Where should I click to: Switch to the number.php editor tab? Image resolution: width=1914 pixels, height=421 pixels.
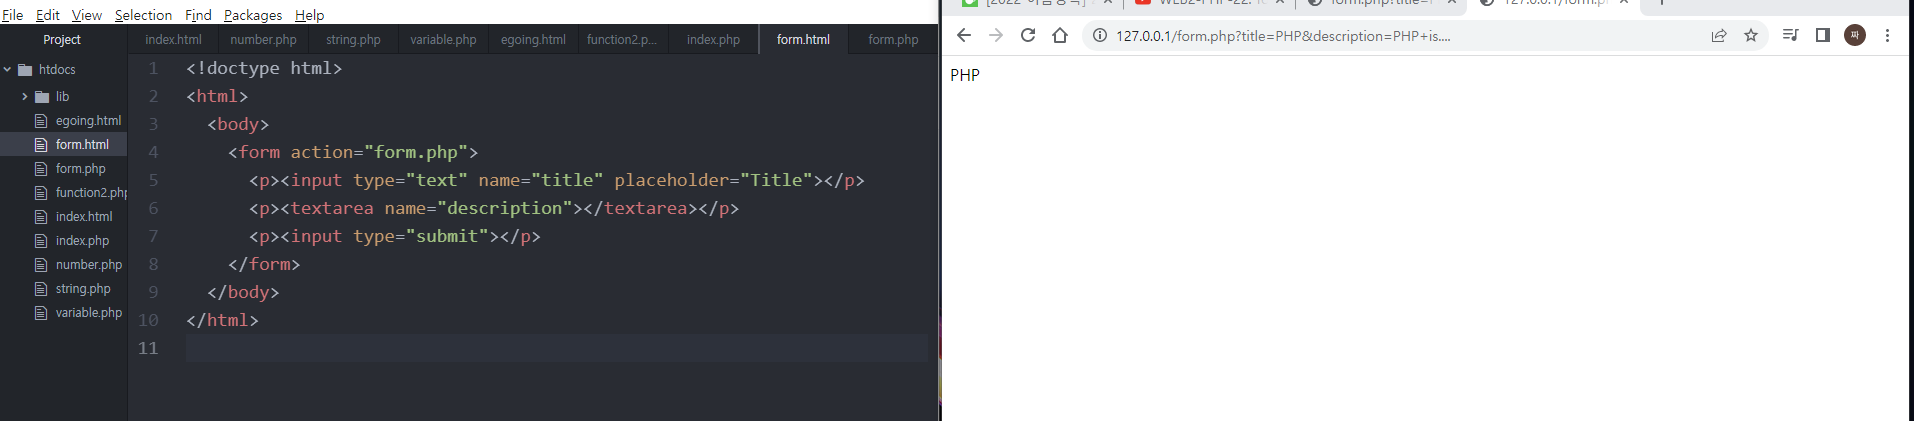(x=263, y=40)
